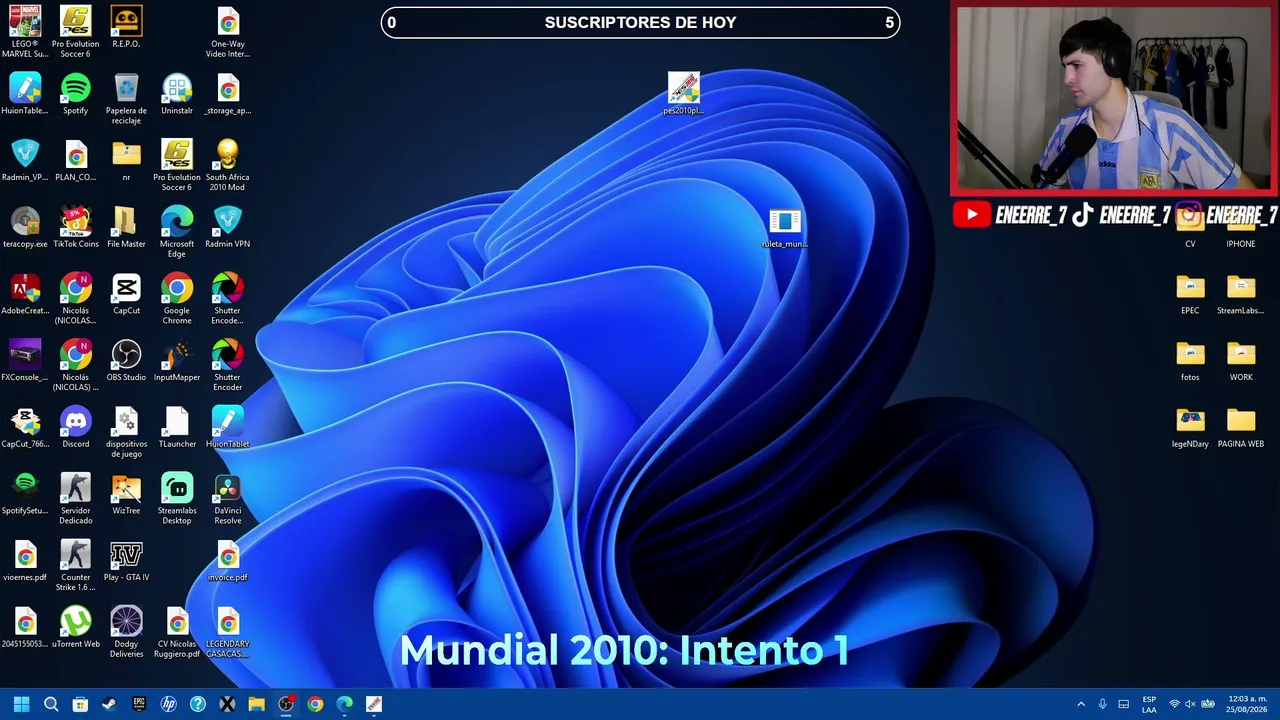Screen dimensions: 1280x720
Task: Open the Google Chrome desktop shortcut
Action: coord(177,300)
